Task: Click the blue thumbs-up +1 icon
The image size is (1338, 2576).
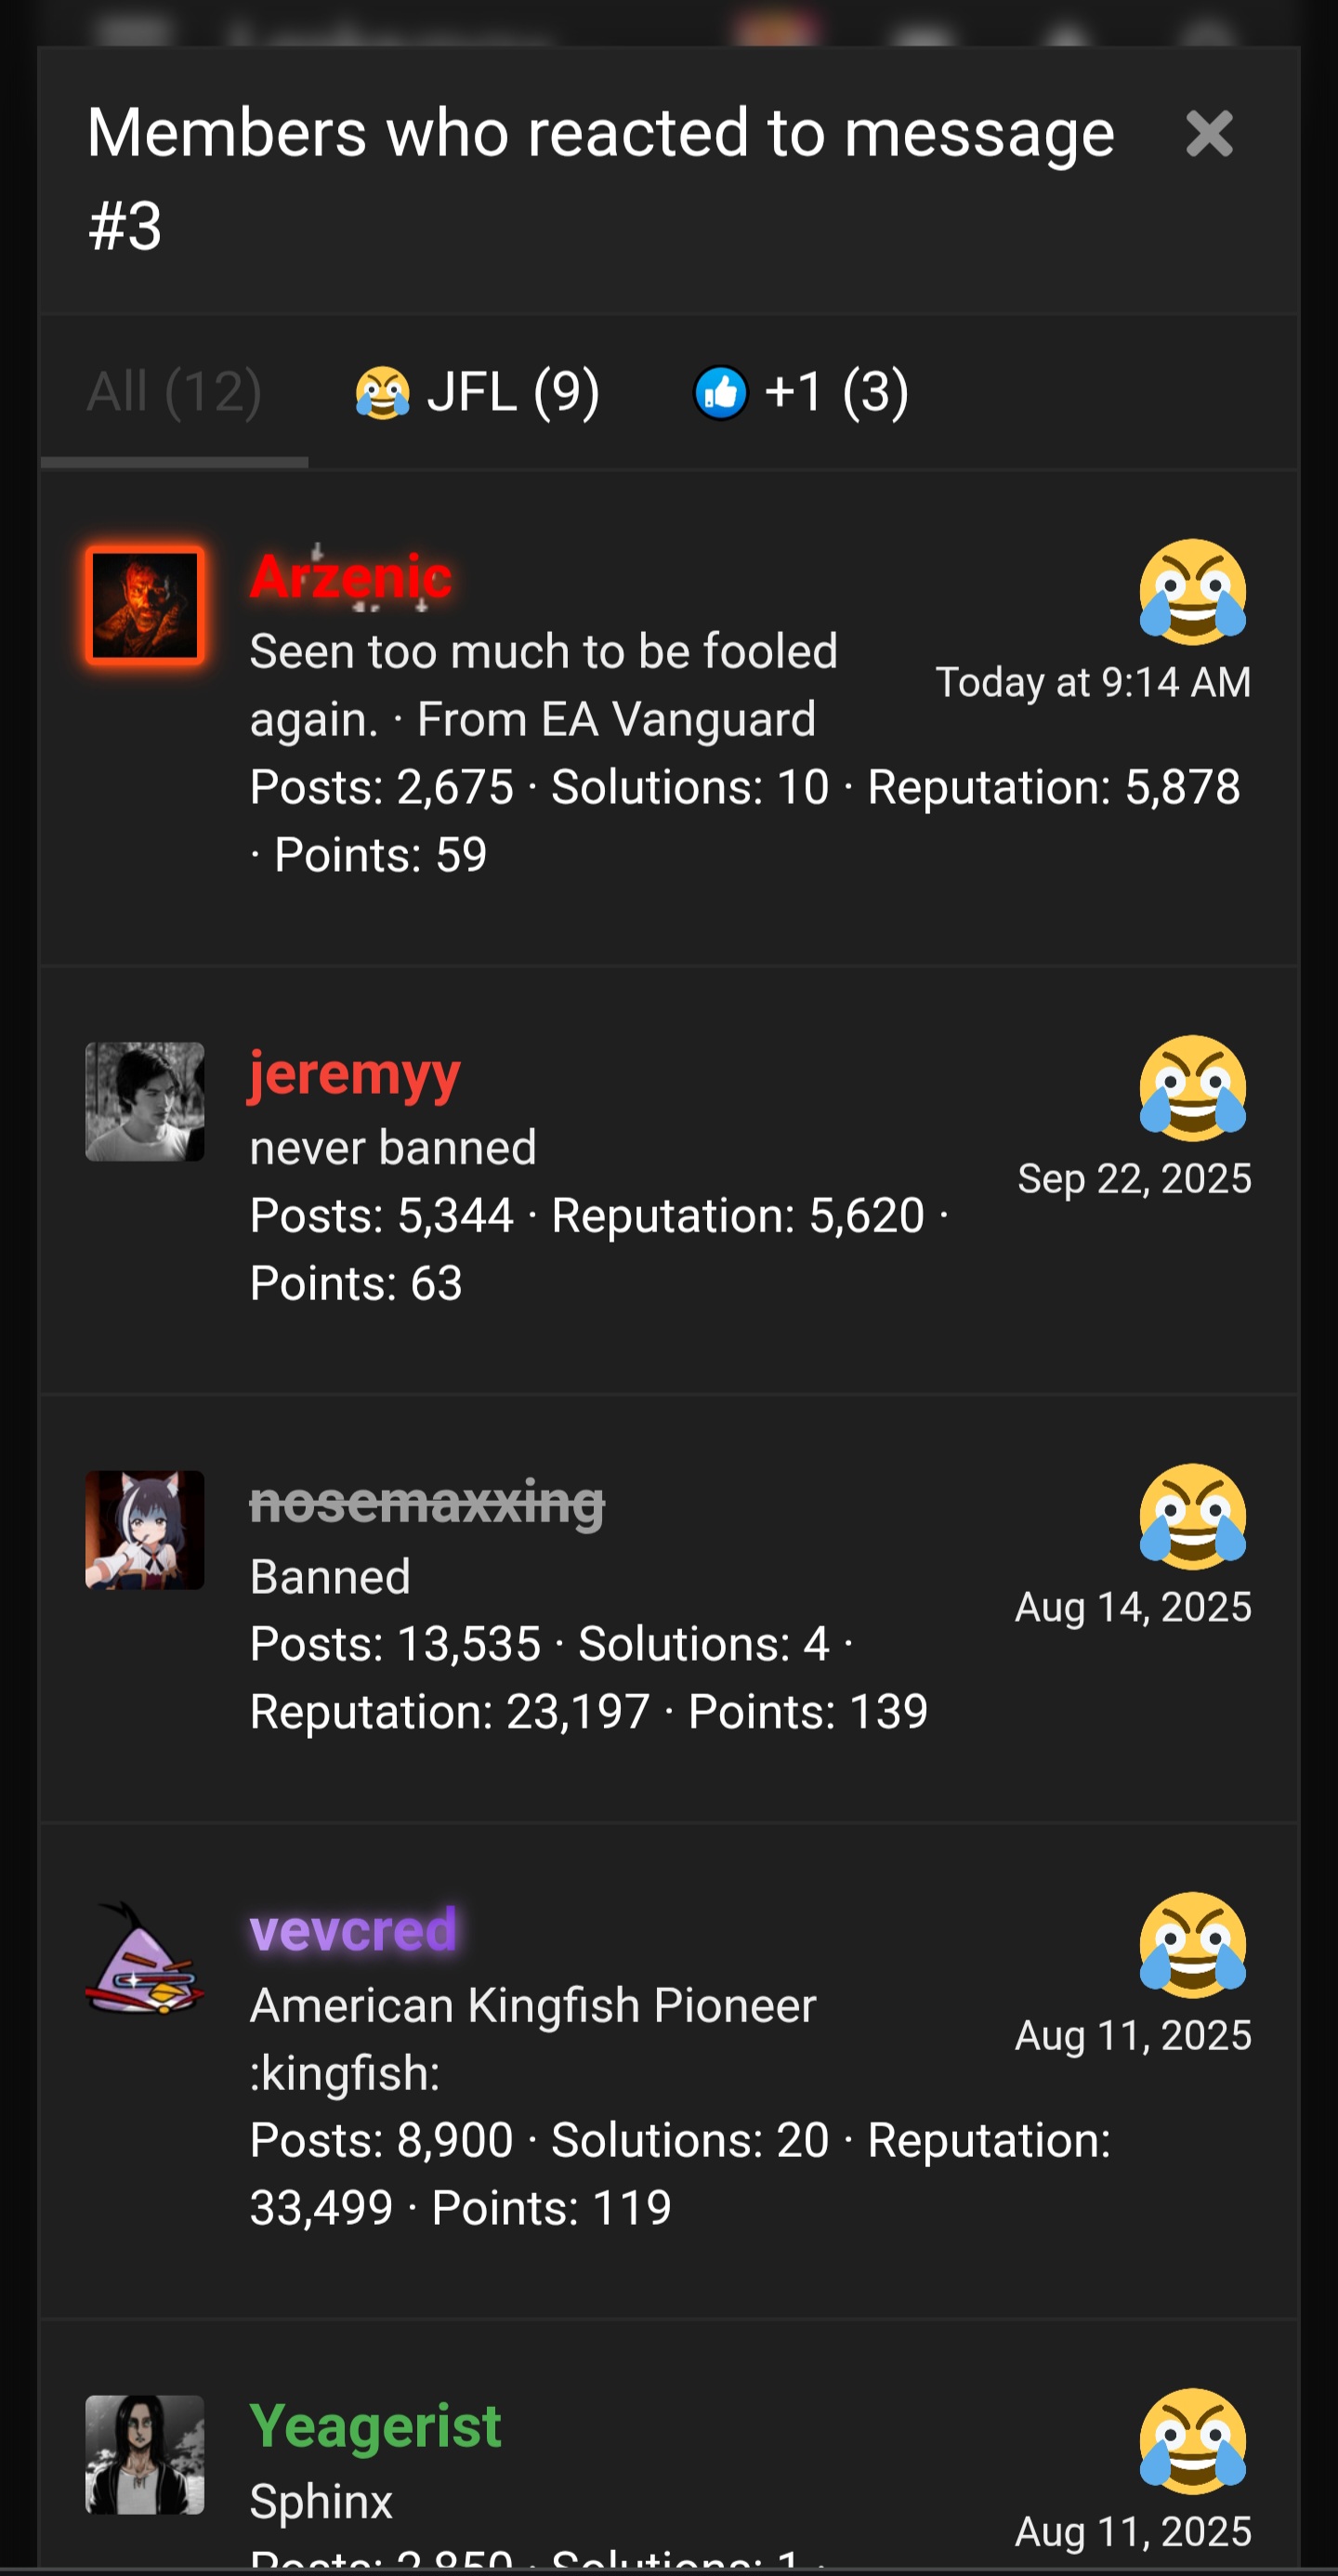Action: [x=720, y=392]
